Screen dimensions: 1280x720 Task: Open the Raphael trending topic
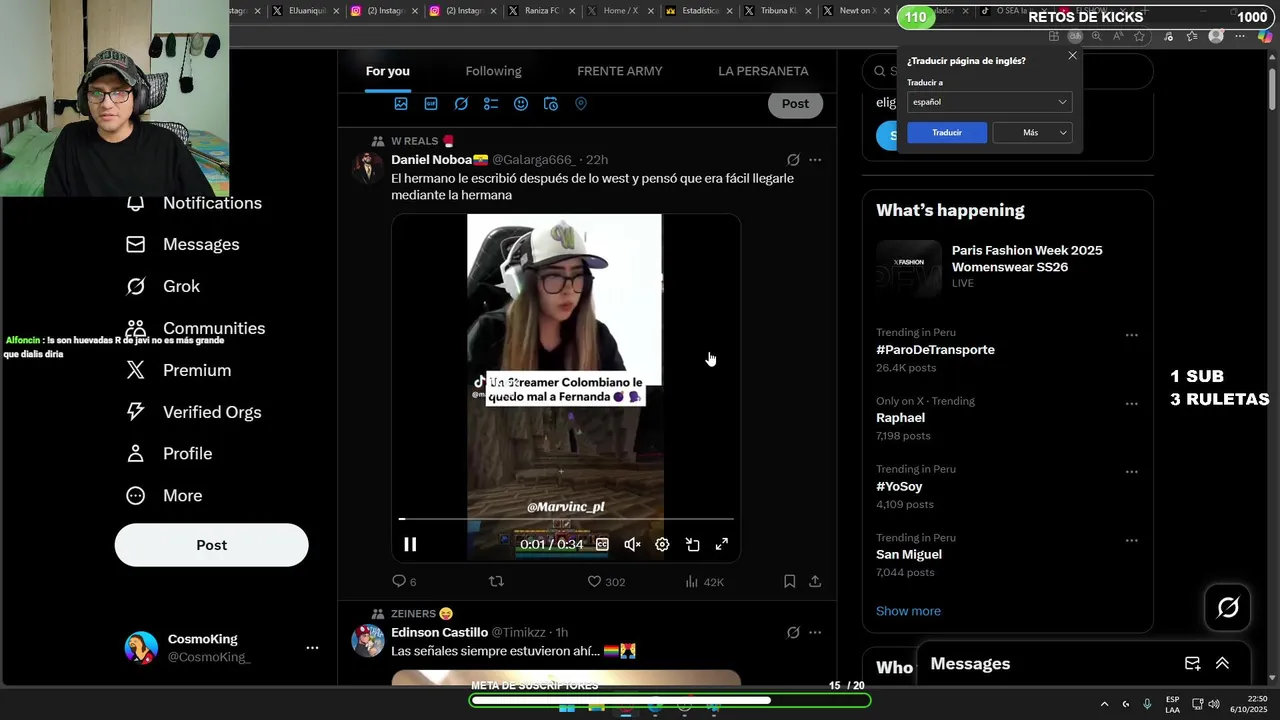coord(900,418)
